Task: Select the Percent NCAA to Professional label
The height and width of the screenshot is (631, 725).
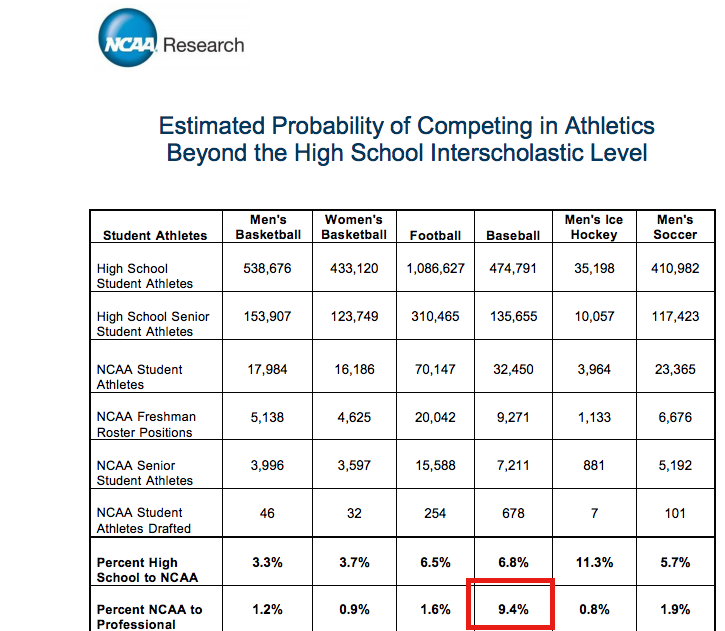Action: click(149, 616)
